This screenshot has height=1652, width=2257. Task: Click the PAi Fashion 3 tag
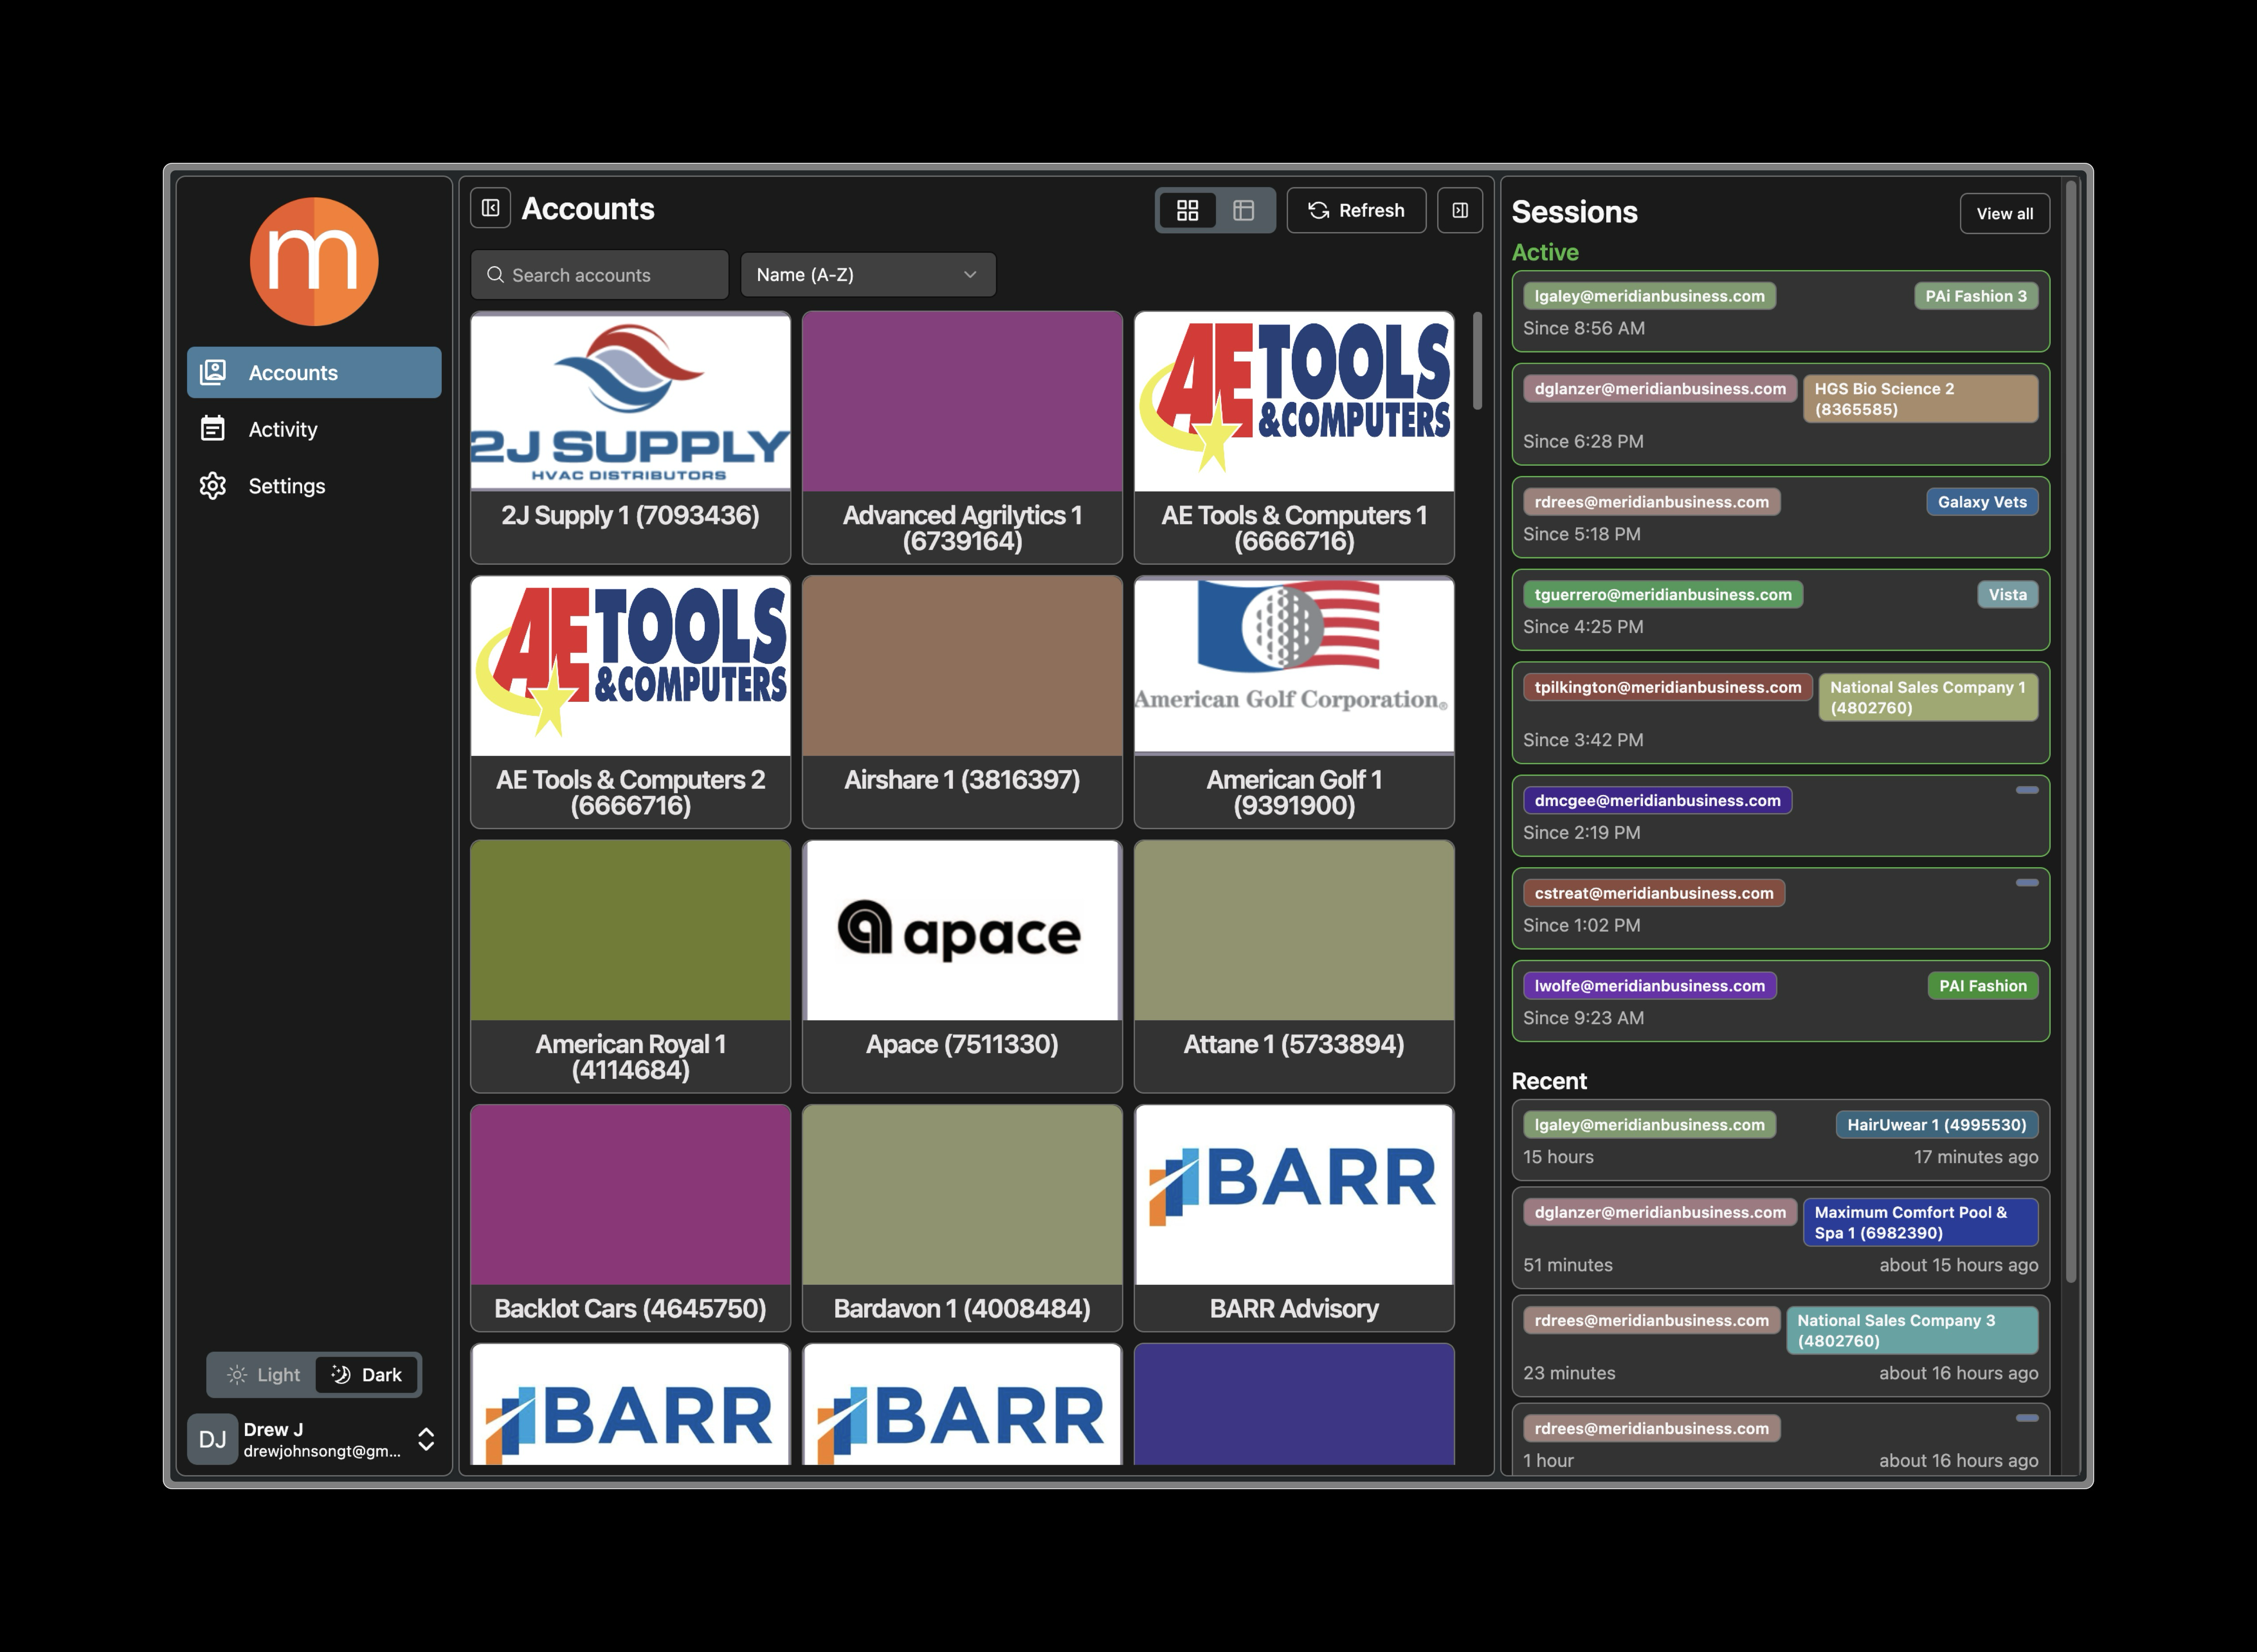(1976, 296)
